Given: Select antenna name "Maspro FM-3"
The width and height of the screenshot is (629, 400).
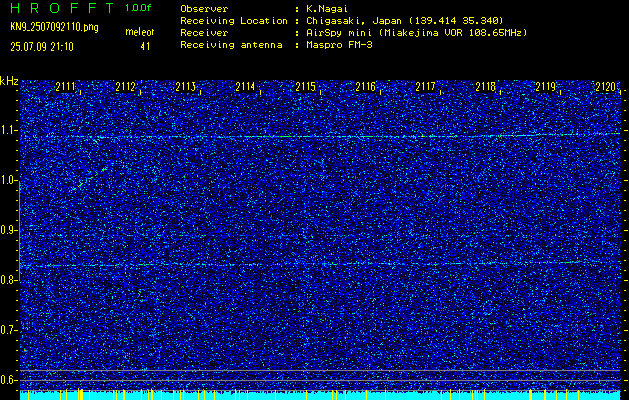Looking at the screenshot, I should click(339, 45).
